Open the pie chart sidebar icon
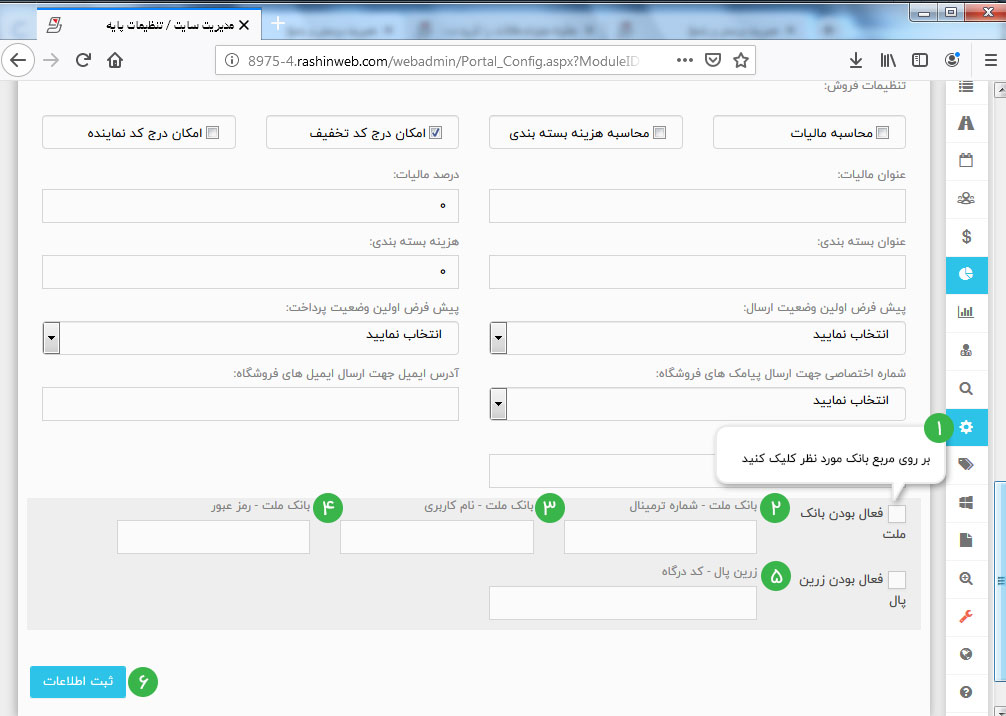Image resolution: width=1006 pixels, height=716 pixels. [x=966, y=274]
